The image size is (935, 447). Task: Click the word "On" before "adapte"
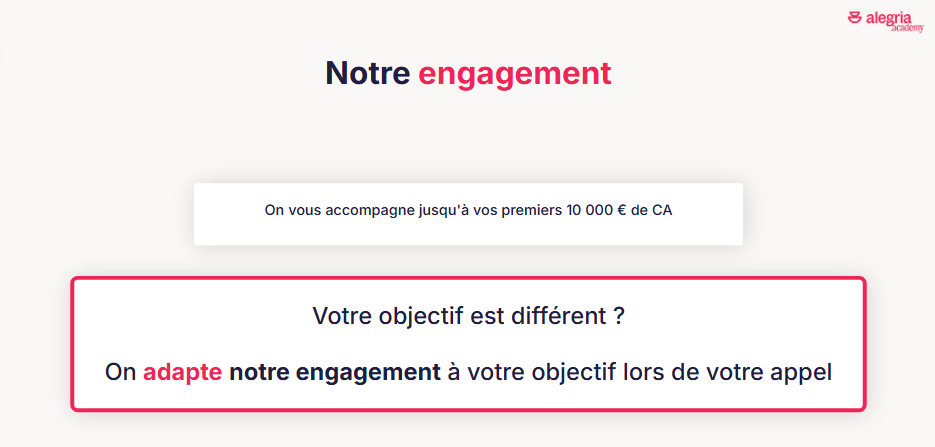pos(120,372)
